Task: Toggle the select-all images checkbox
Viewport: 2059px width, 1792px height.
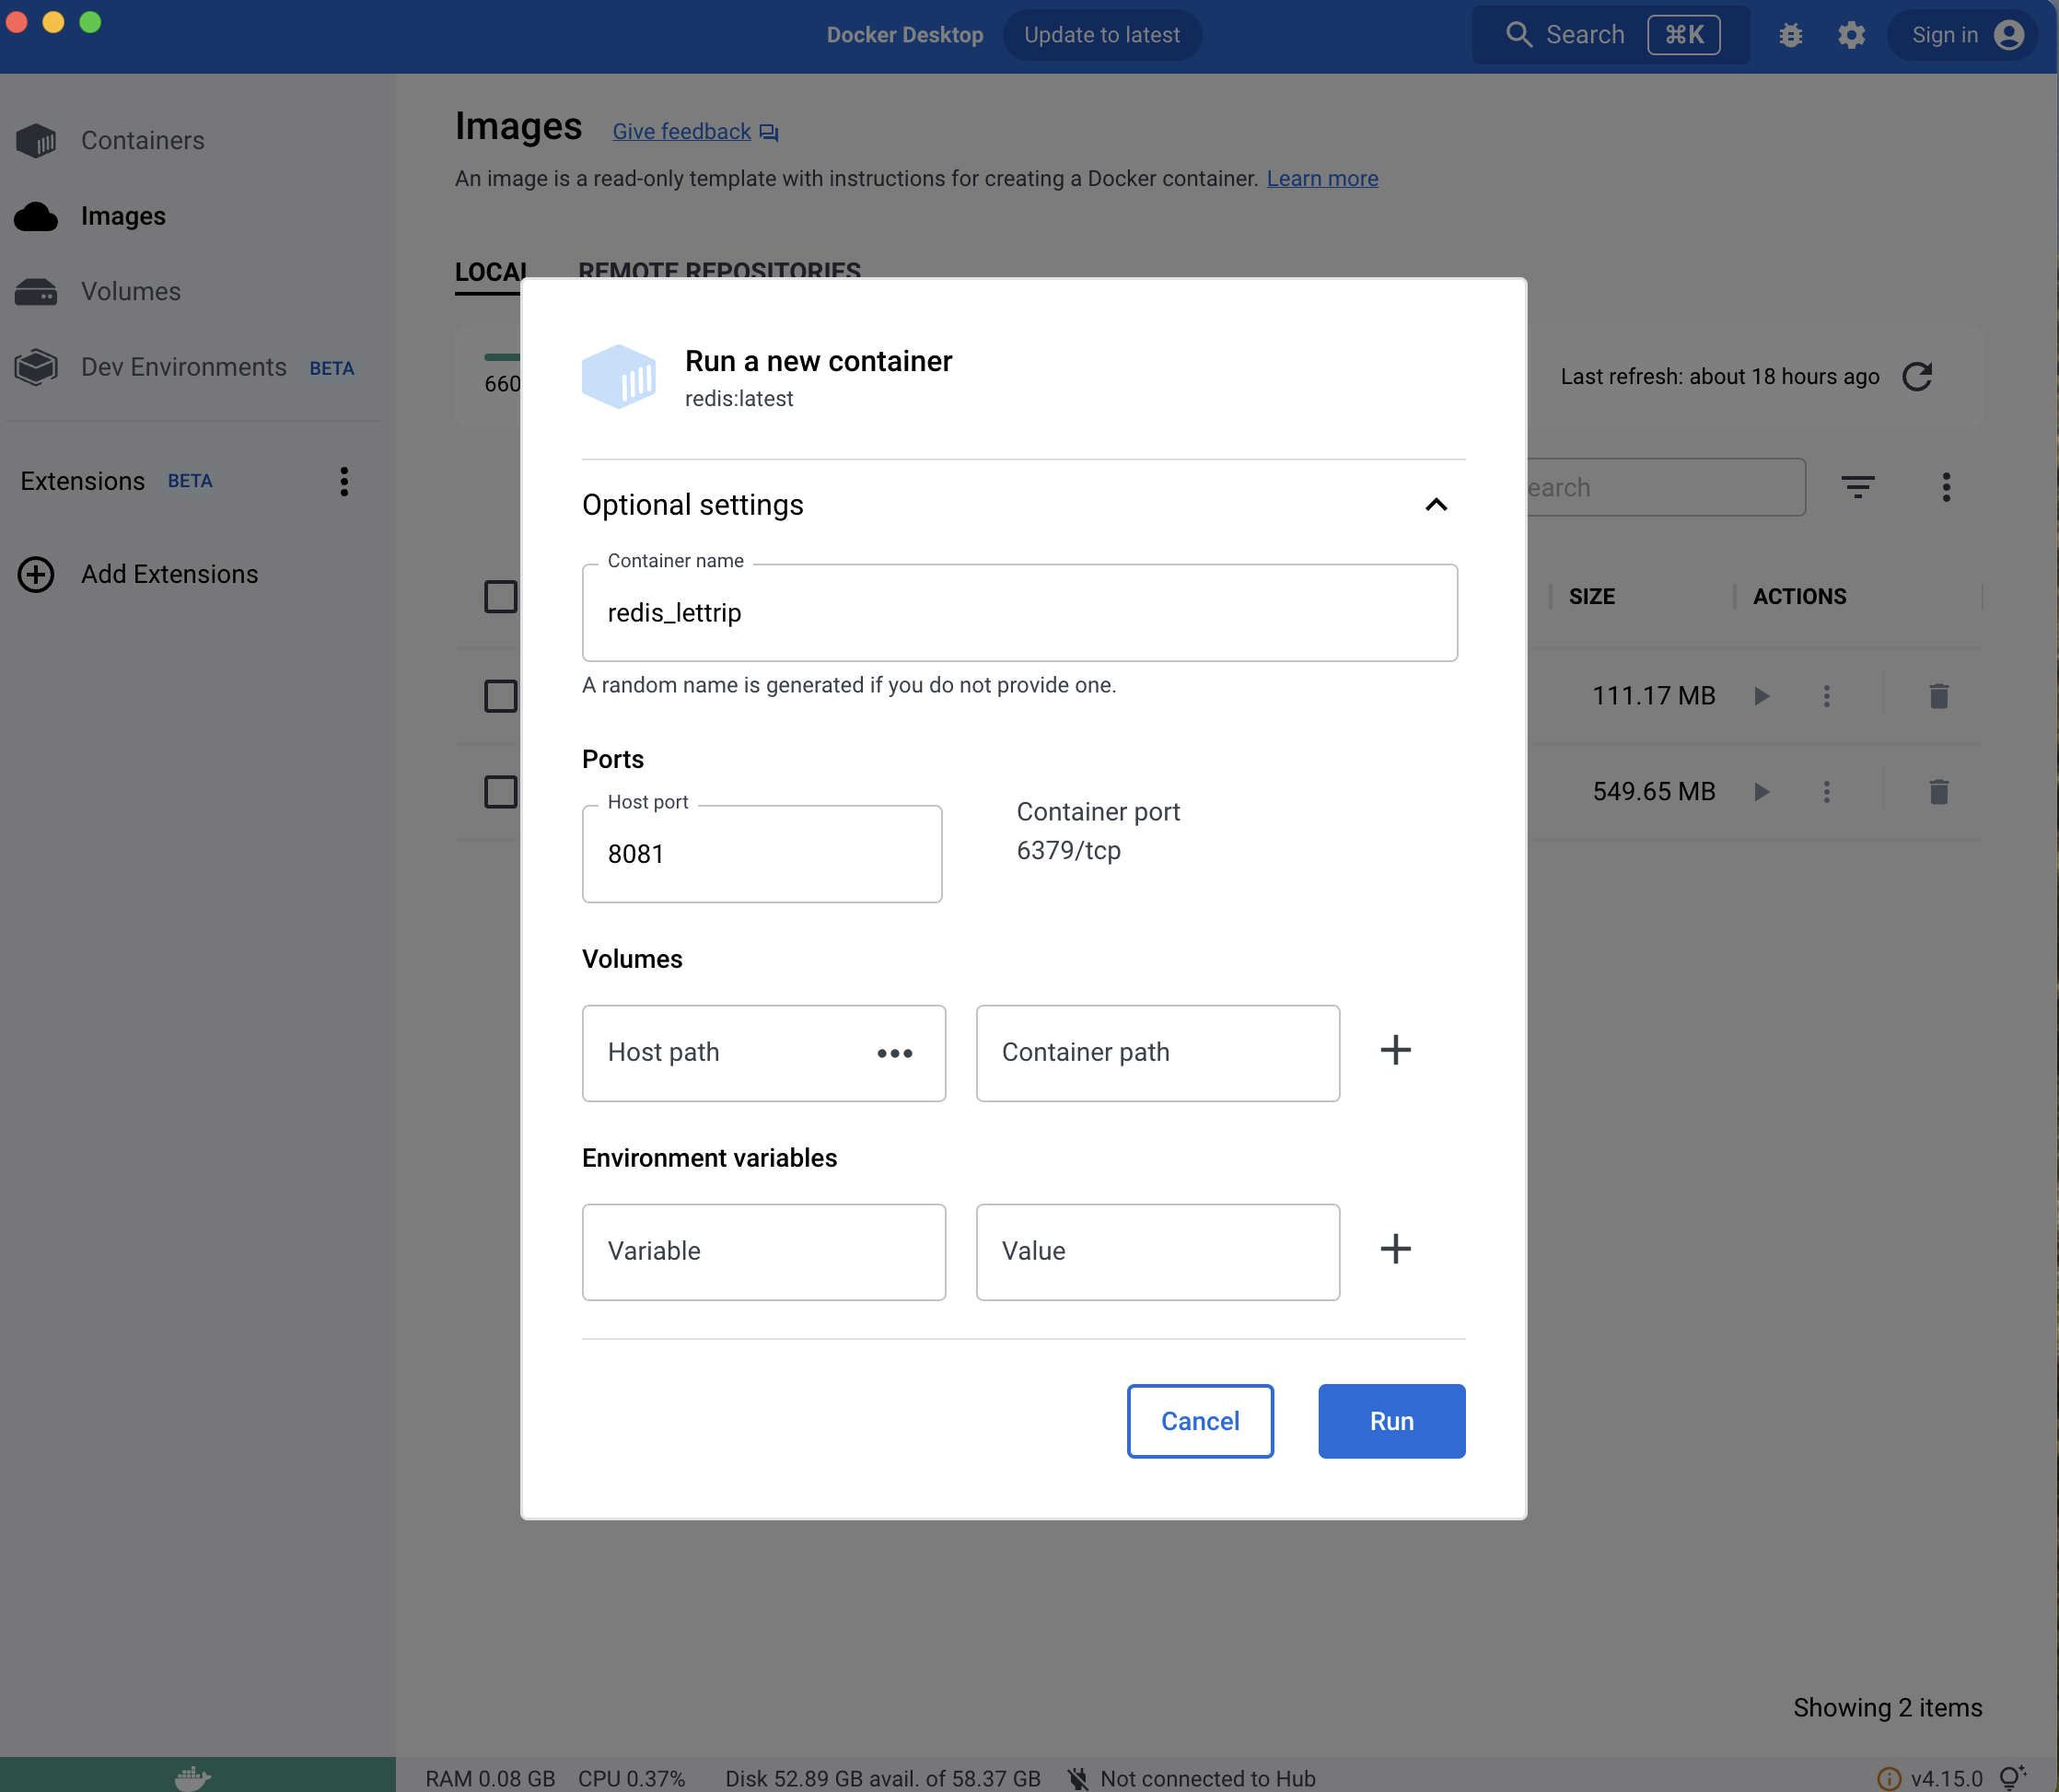Action: [x=500, y=597]
